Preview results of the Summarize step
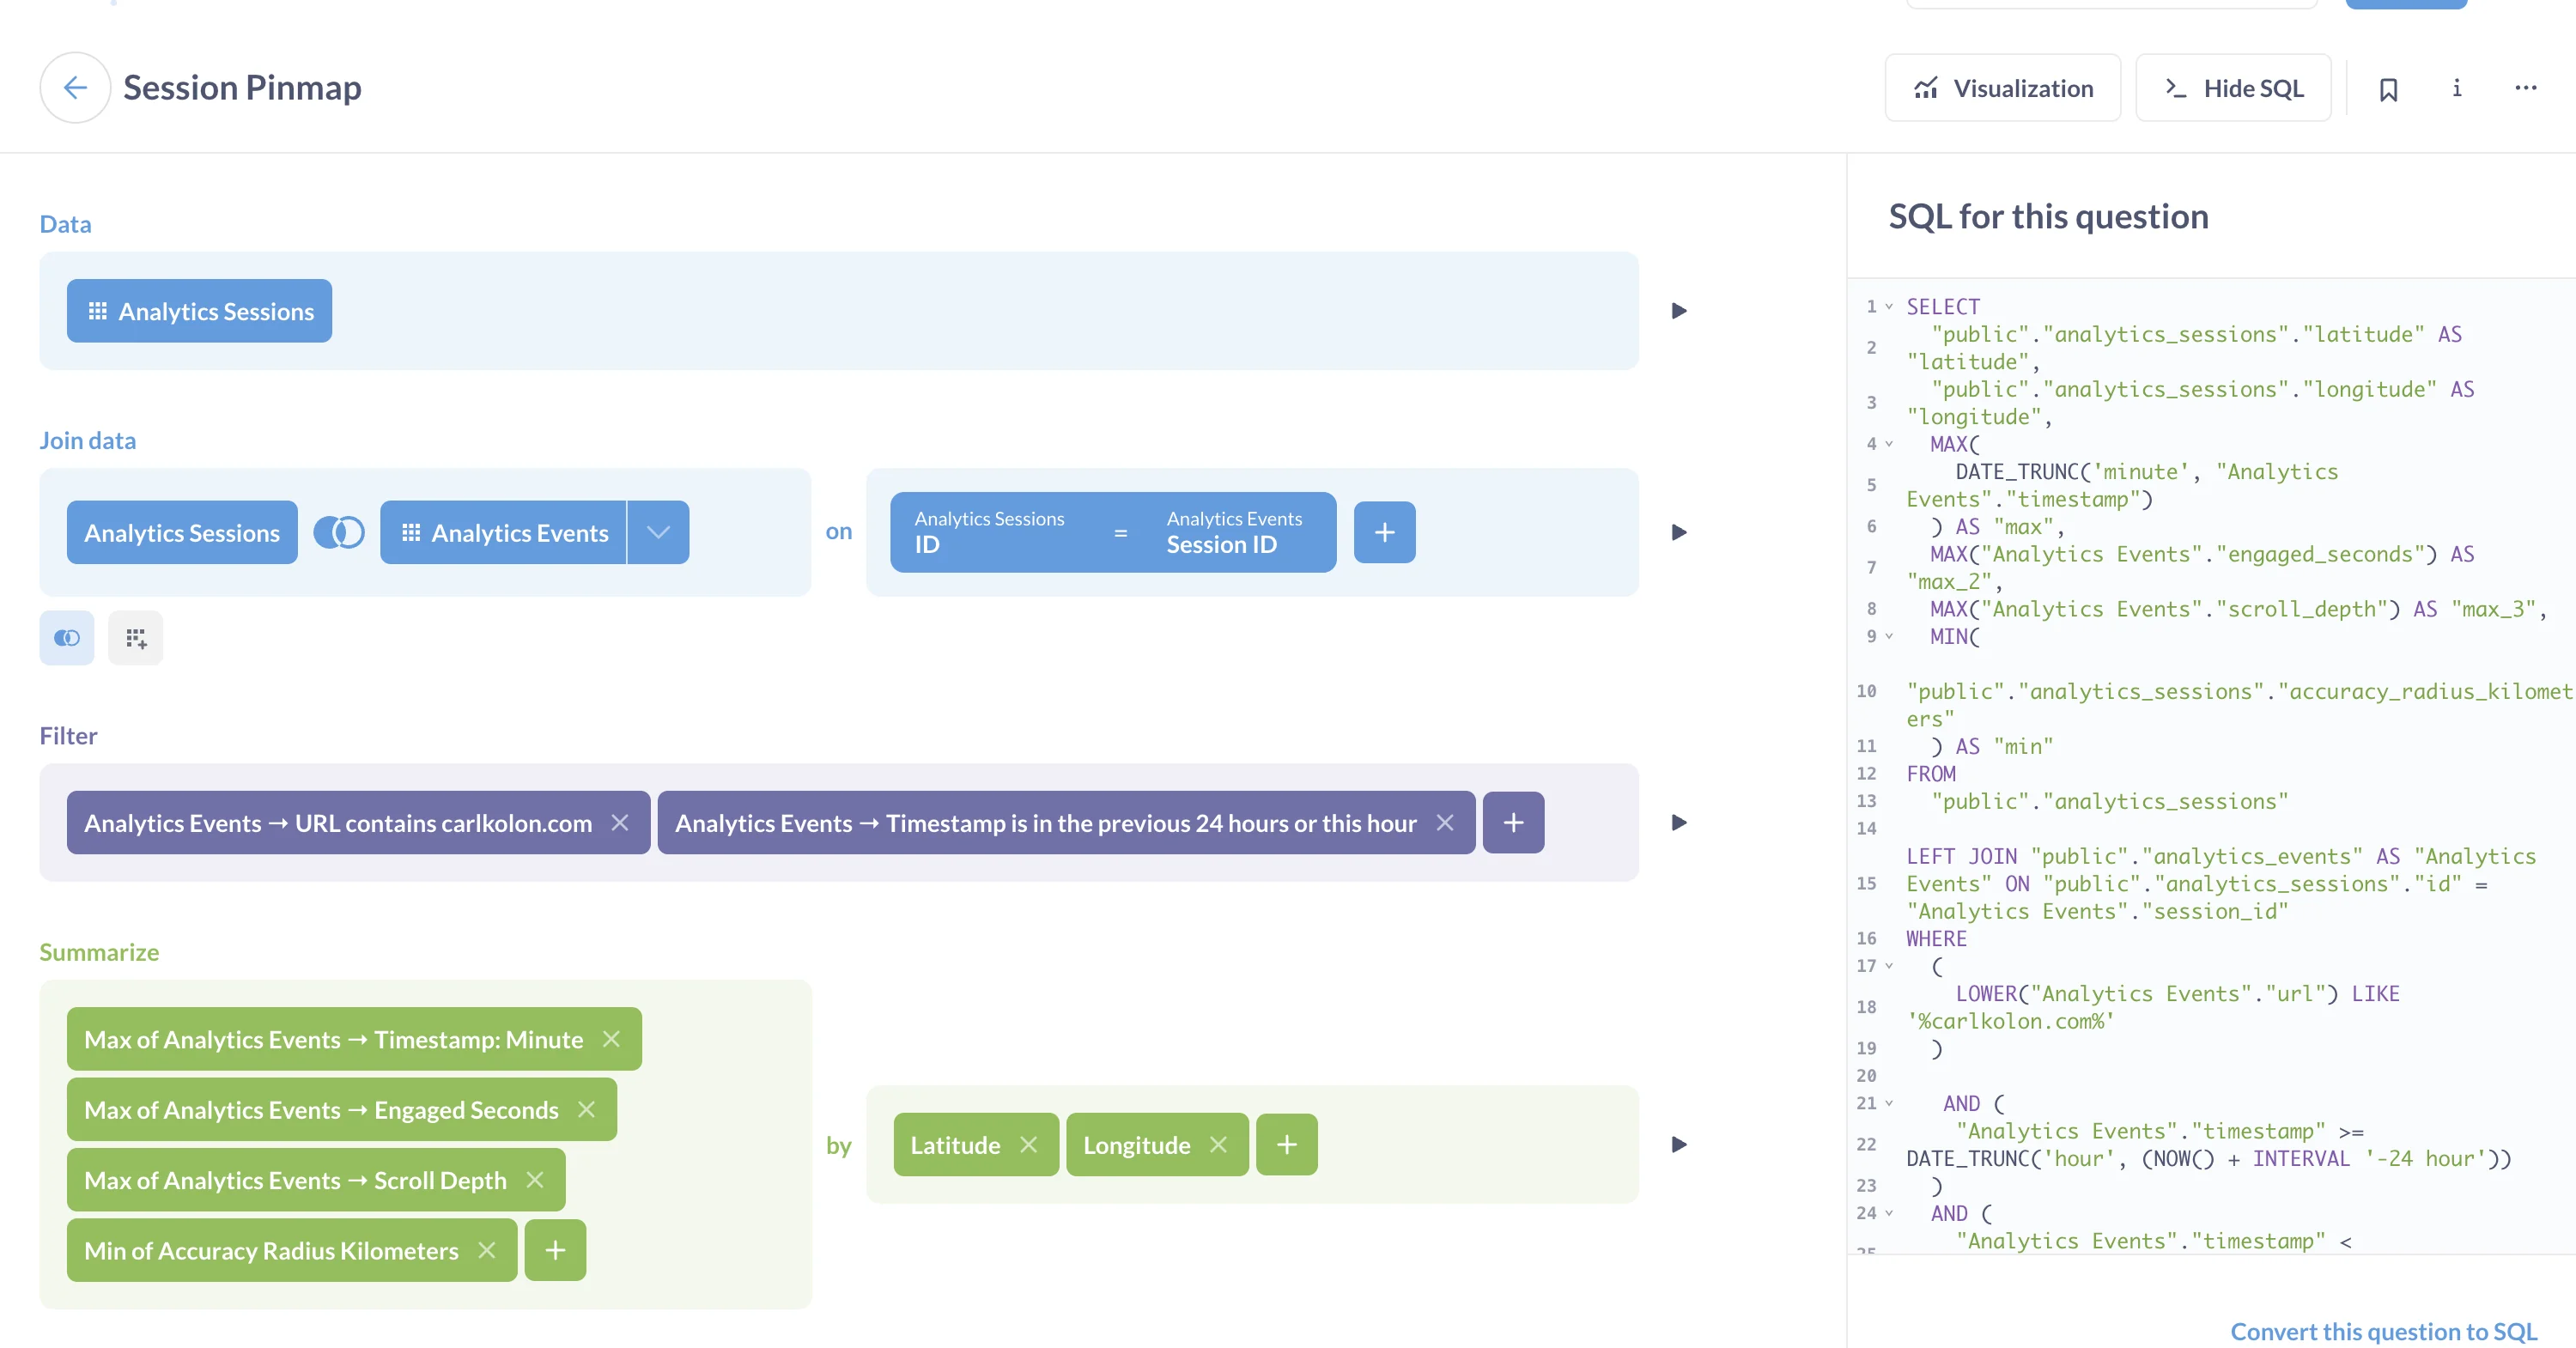The image size is (2576, 1348). tap(1678, 1145)
